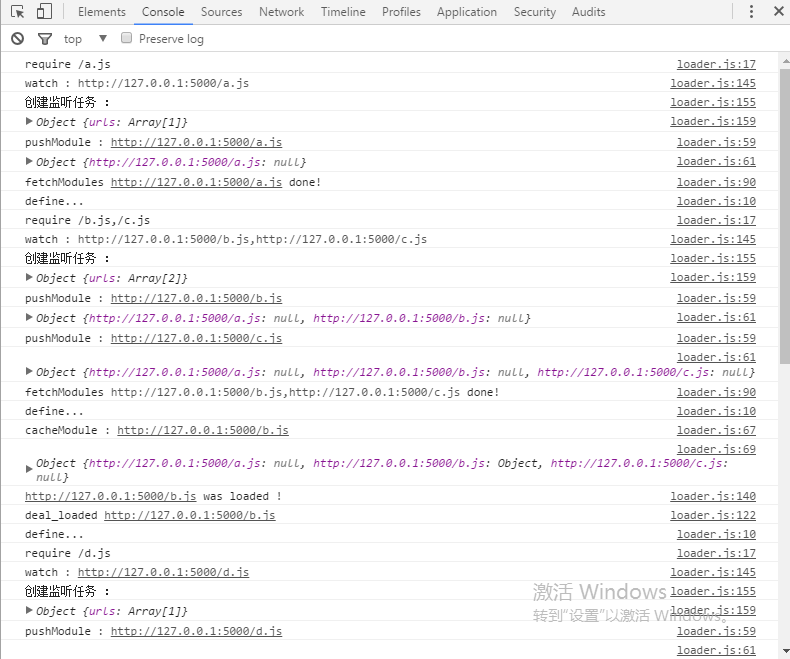Viewport: 790px width, 659px height.
Task: Expand Object where b.js is Object
Action: (x=29, y=470)
